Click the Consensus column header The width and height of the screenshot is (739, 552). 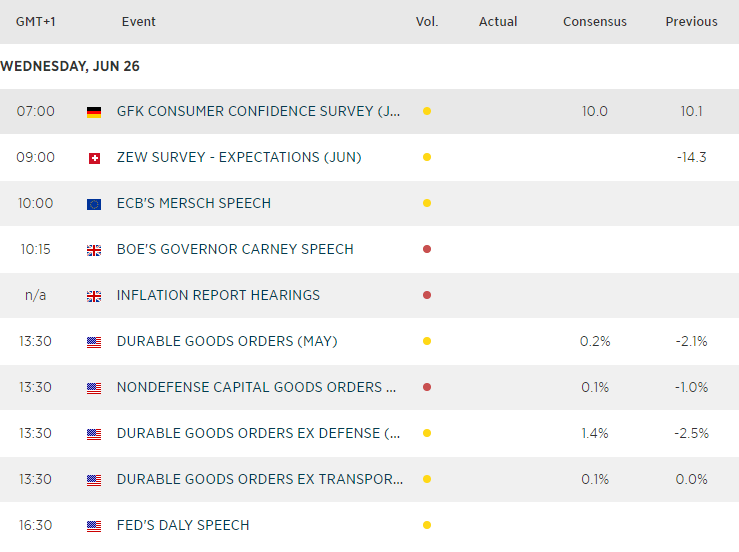pyautogui.click(x=595, y=22)
